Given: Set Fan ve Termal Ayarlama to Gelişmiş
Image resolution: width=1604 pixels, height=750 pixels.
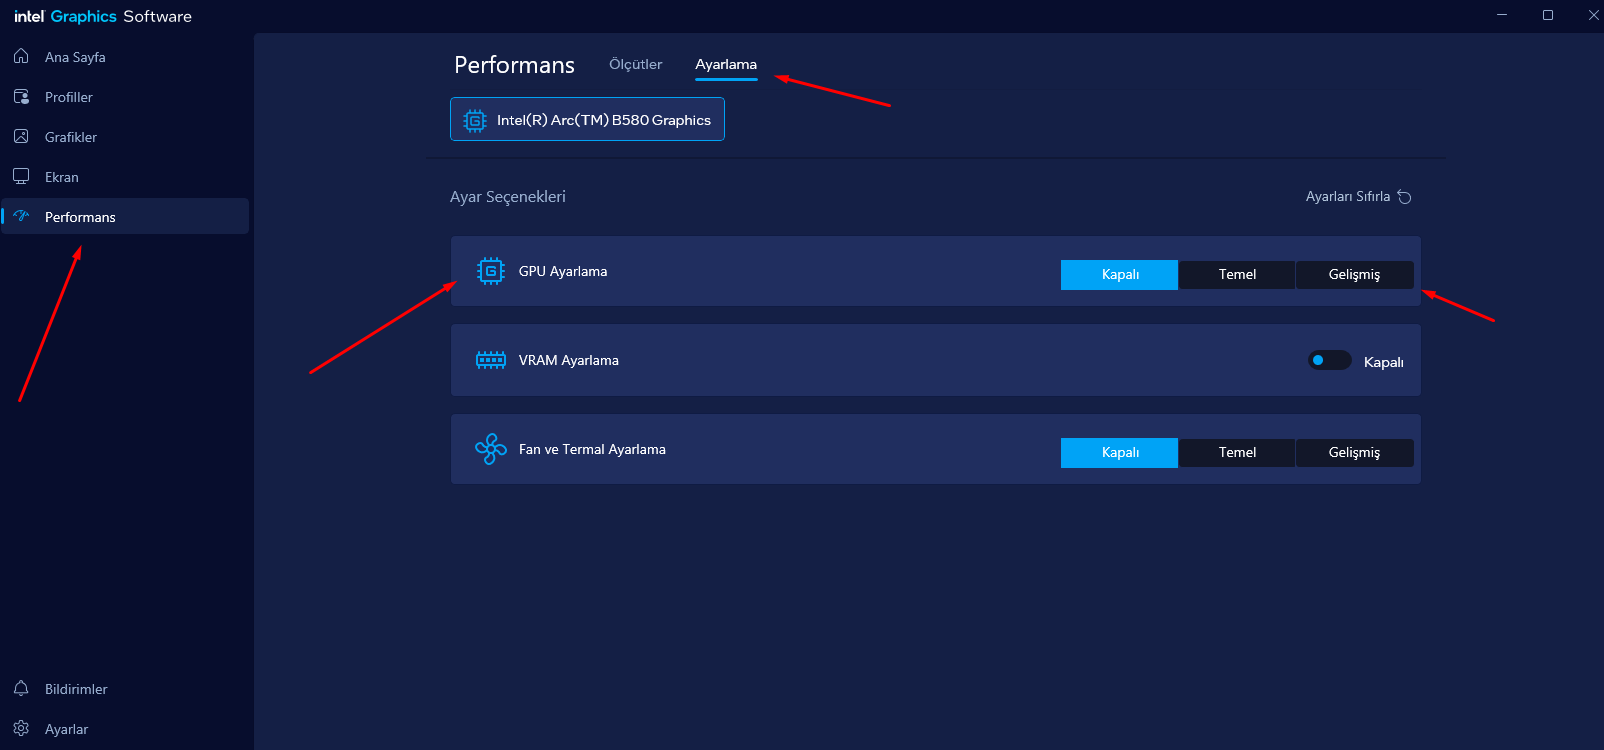Looking at the screenshot, I should tap(1354, 453).
